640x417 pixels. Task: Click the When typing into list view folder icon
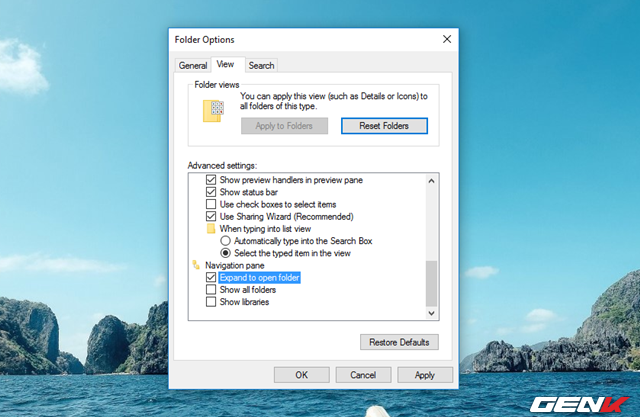[211, 228]
